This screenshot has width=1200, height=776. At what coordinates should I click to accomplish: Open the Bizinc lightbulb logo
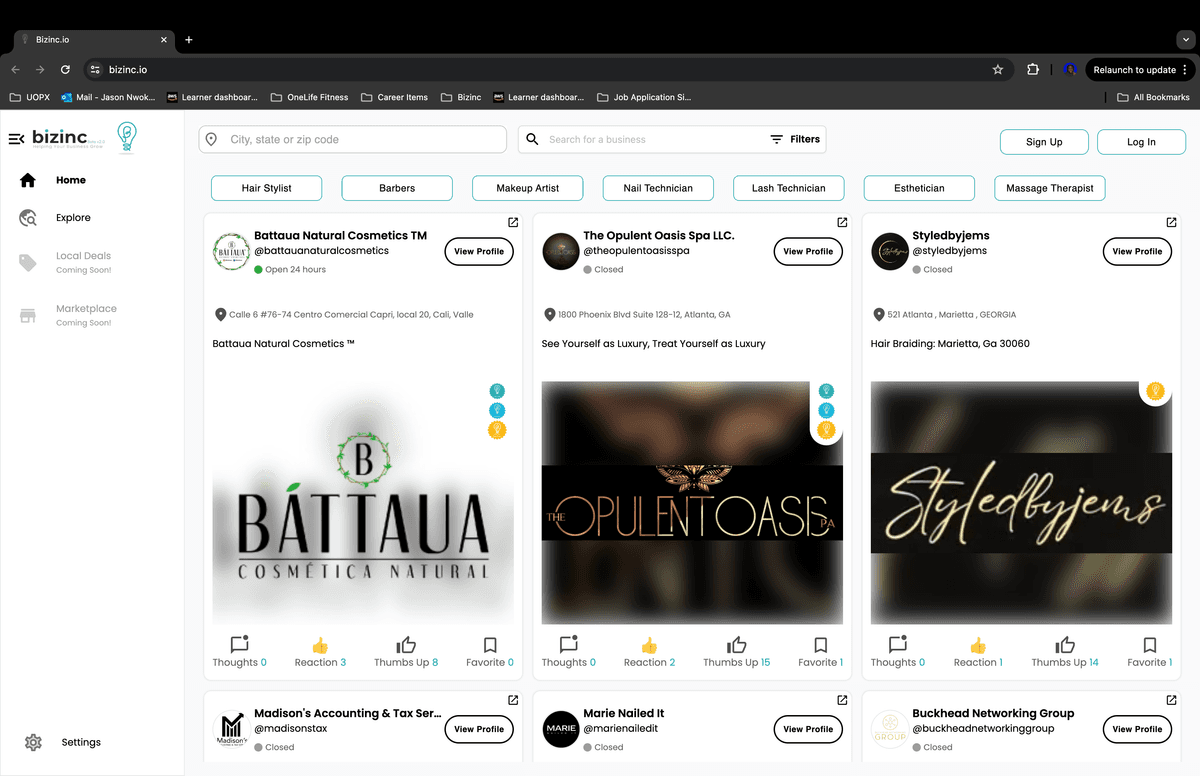pyautogui.click(x=126, y=137)
